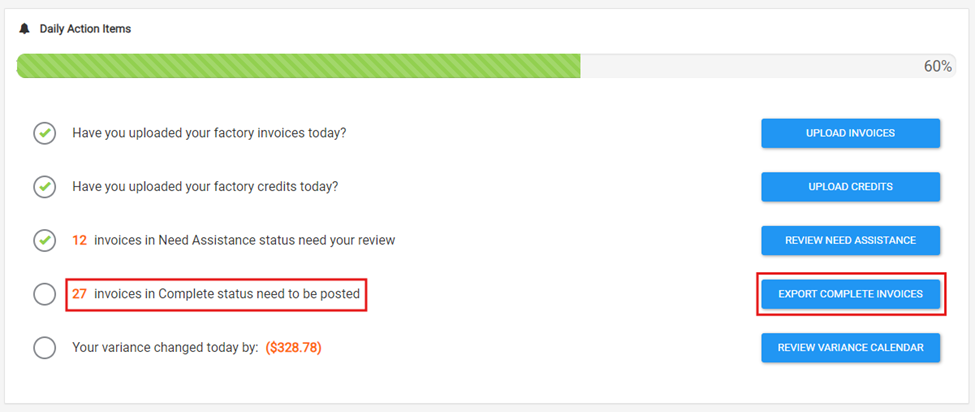This screenshot has width=975, height=412.
Task: Select the orange 12 invoices count
Action: [x=79, y=240]
